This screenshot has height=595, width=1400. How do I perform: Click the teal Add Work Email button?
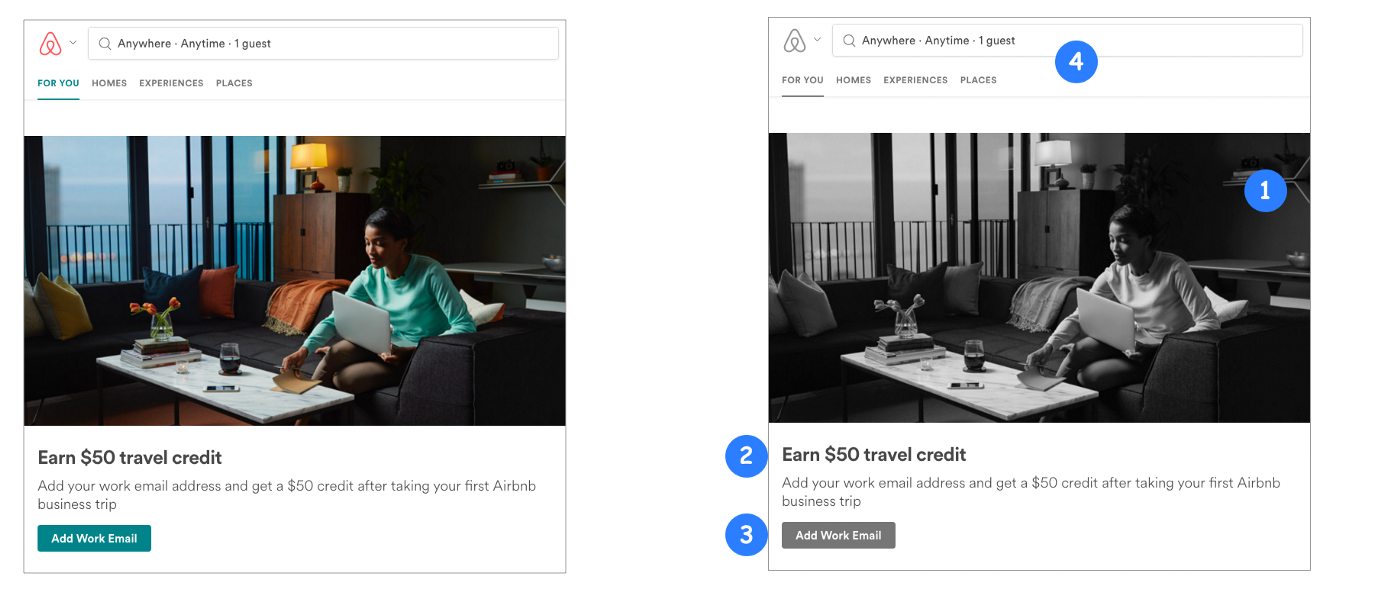pyautogui.click(x=94, y=538)
